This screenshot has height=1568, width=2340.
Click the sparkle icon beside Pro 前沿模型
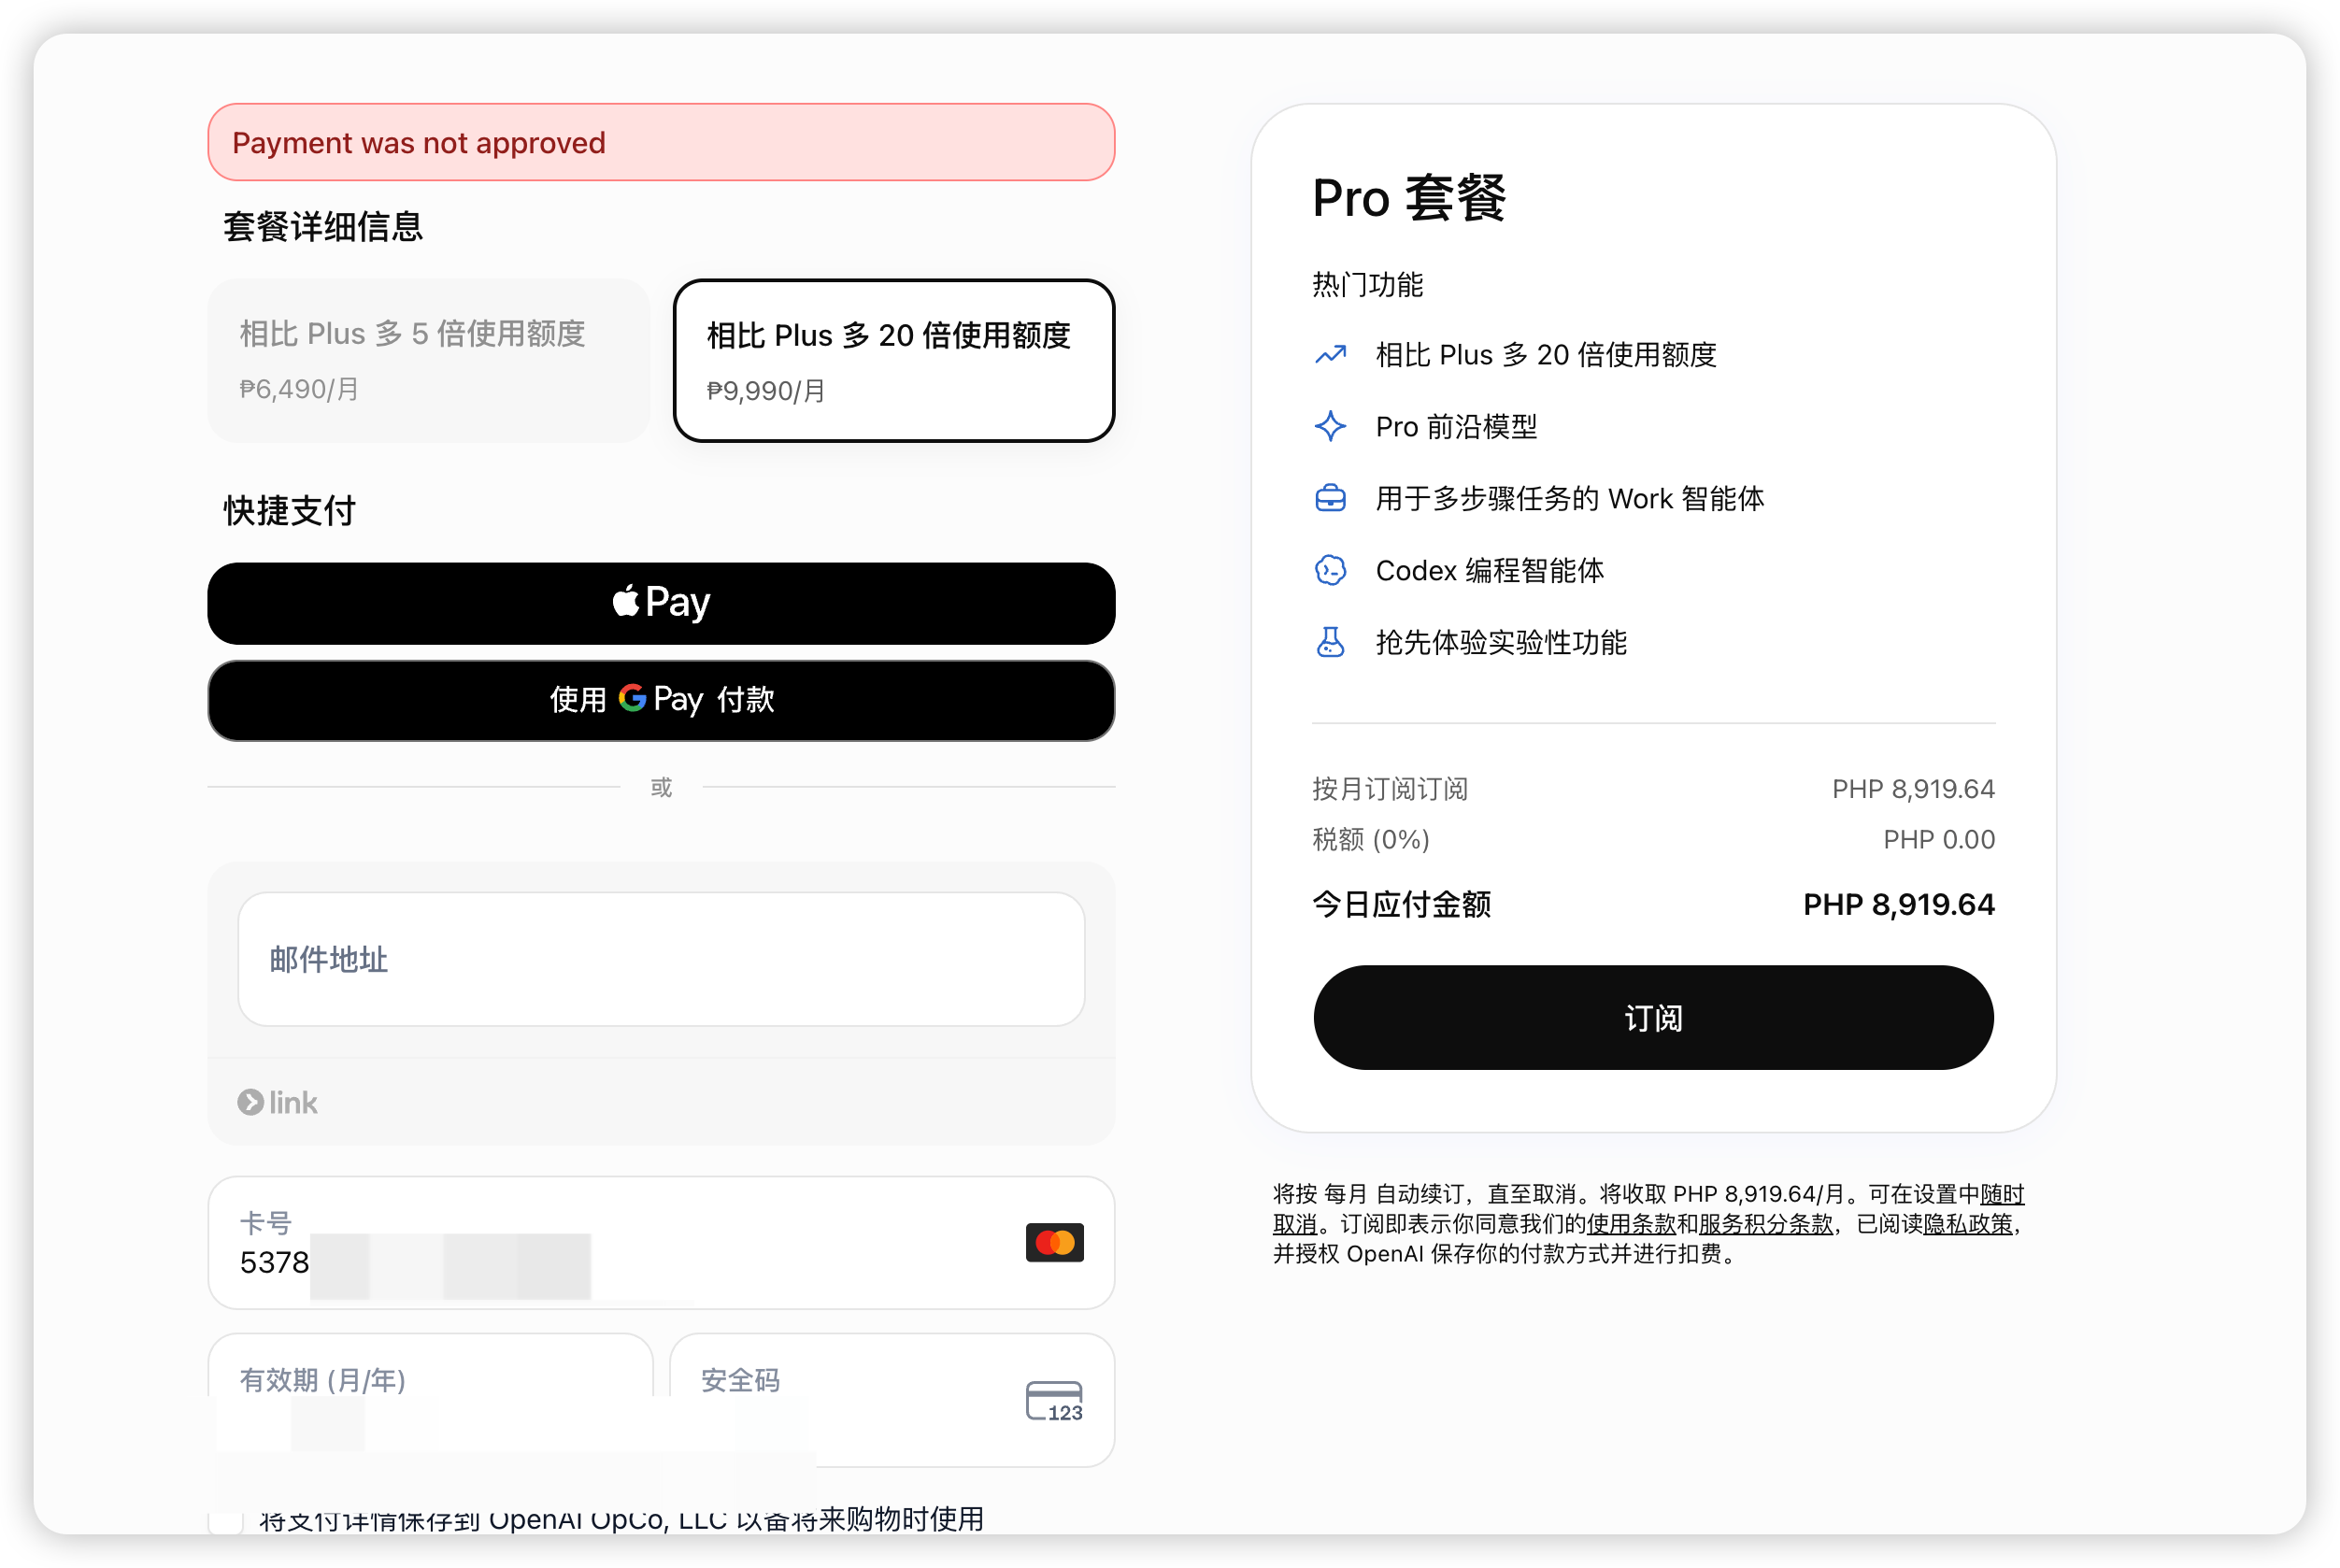point(1330,427)
